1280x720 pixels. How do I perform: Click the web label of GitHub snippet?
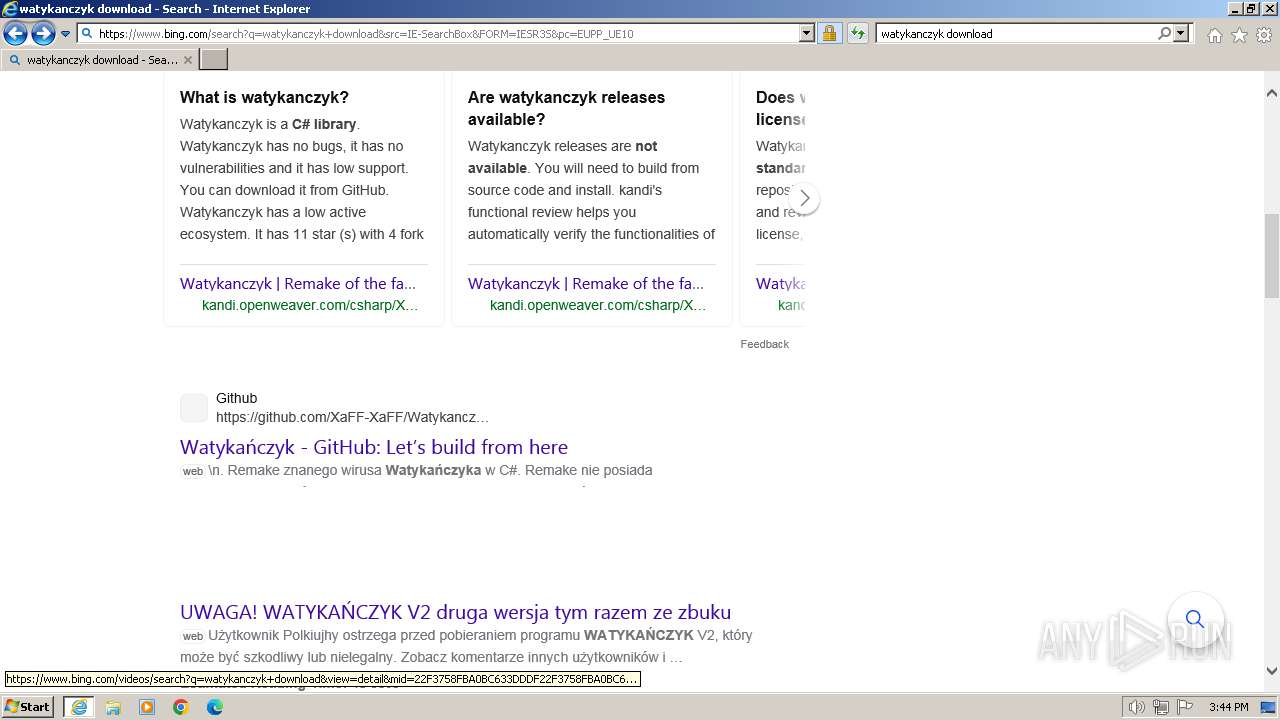(193, 471)
